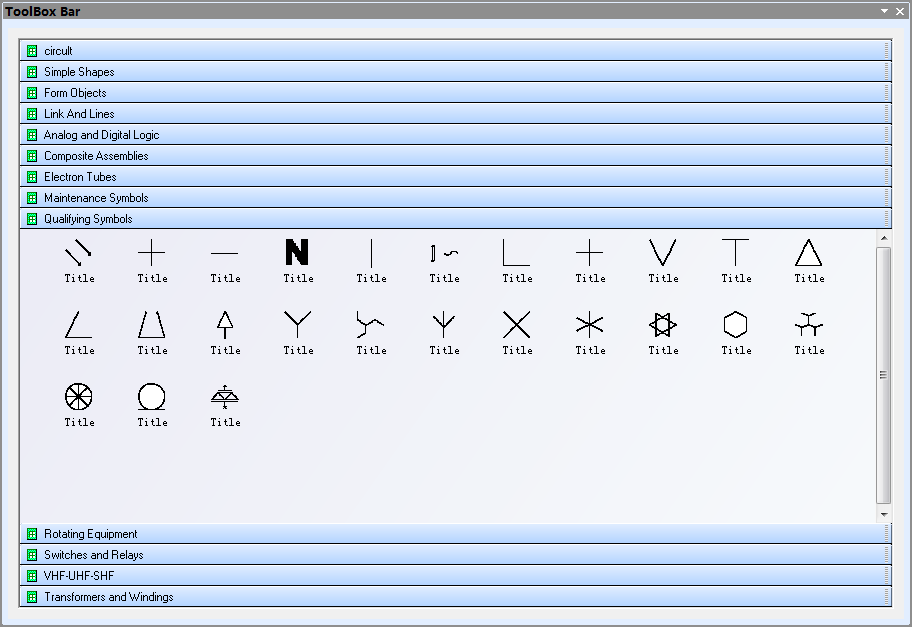This screenshot has width=912, height=627.
Task: Select the spoked wheel circle symbol
Action: point(79,397)
